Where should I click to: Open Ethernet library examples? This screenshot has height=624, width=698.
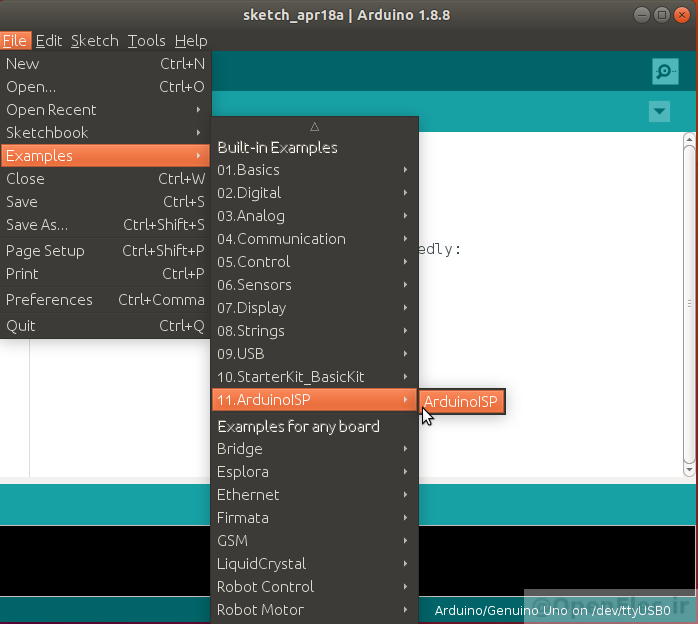point(314,495)
